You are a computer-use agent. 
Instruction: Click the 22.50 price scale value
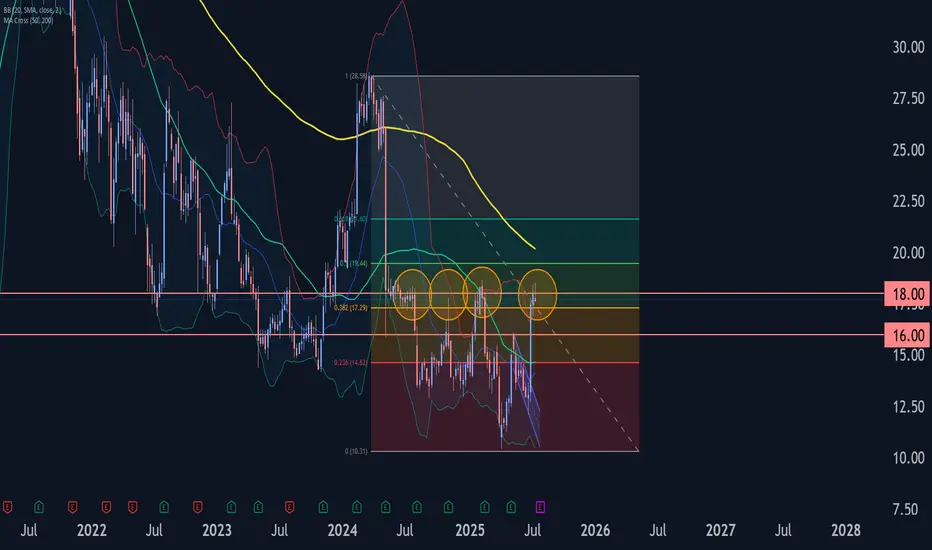[x=908, y=201]
